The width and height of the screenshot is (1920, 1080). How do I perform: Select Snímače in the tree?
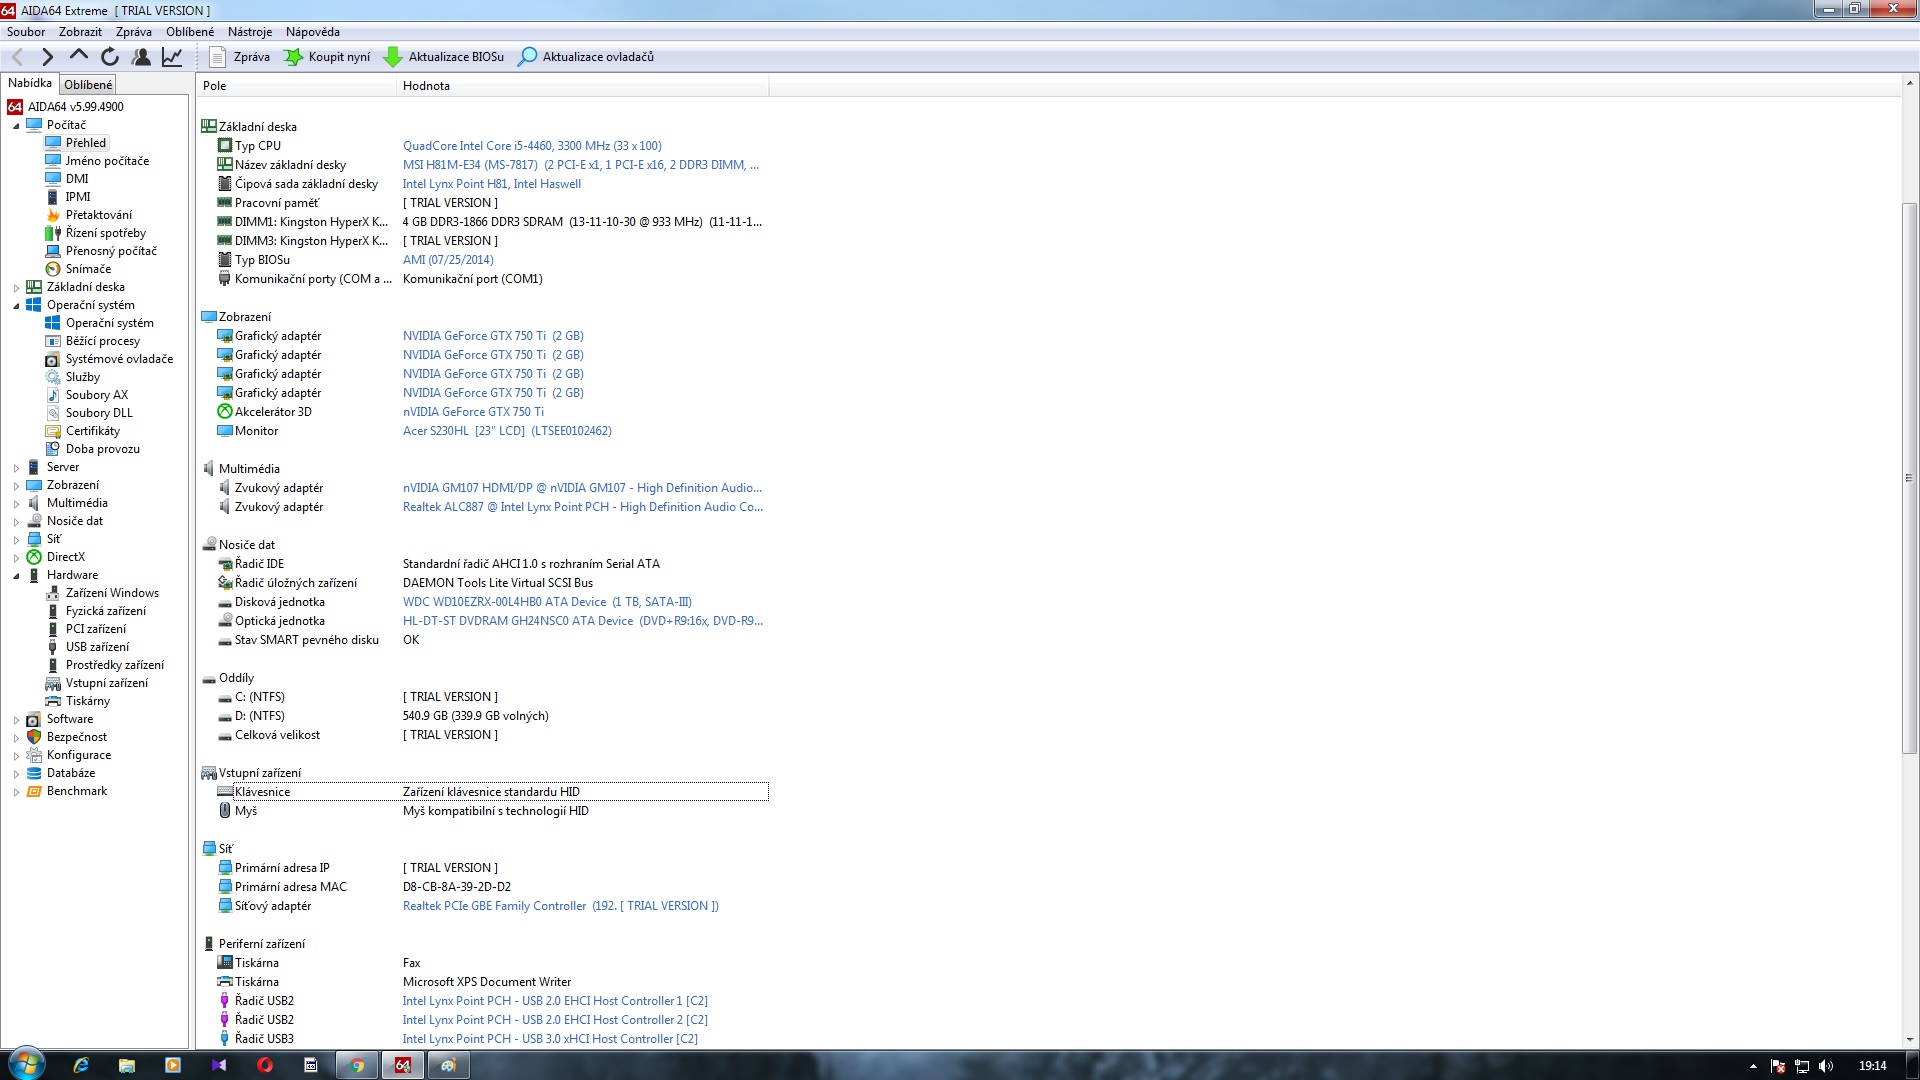[88, 269]
